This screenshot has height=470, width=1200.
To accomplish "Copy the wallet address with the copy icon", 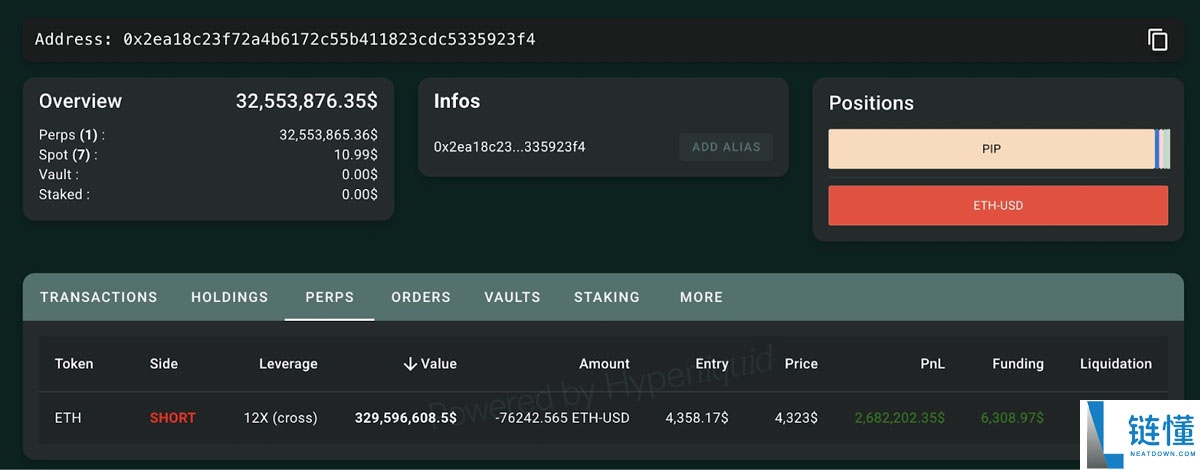I will click(1157, 40).
